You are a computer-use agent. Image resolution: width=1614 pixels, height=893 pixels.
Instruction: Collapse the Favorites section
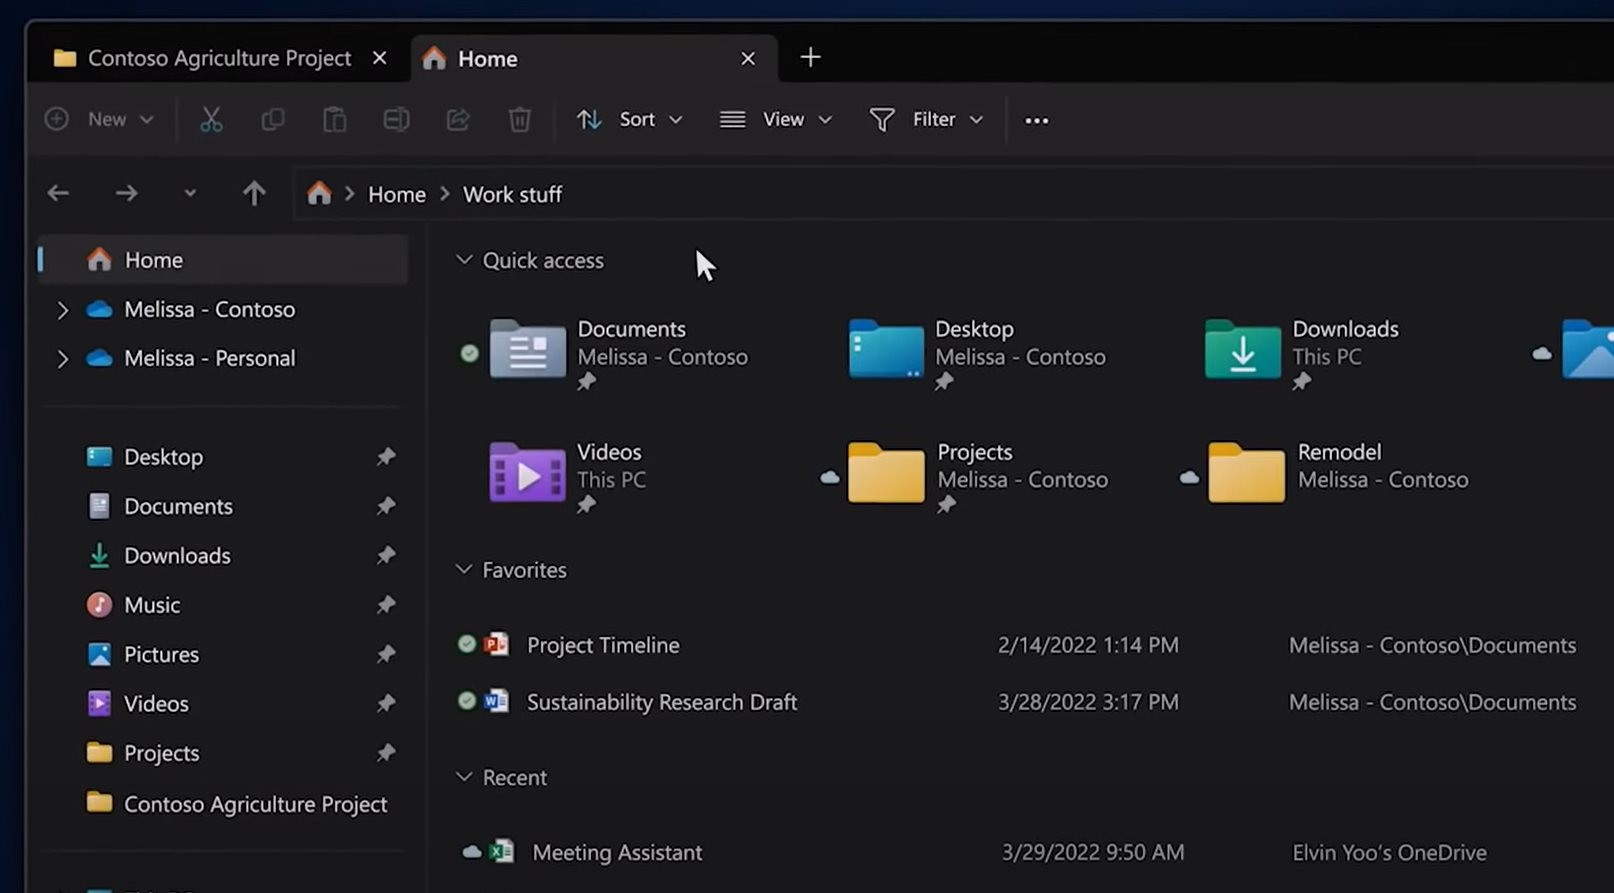click(464, 570)
